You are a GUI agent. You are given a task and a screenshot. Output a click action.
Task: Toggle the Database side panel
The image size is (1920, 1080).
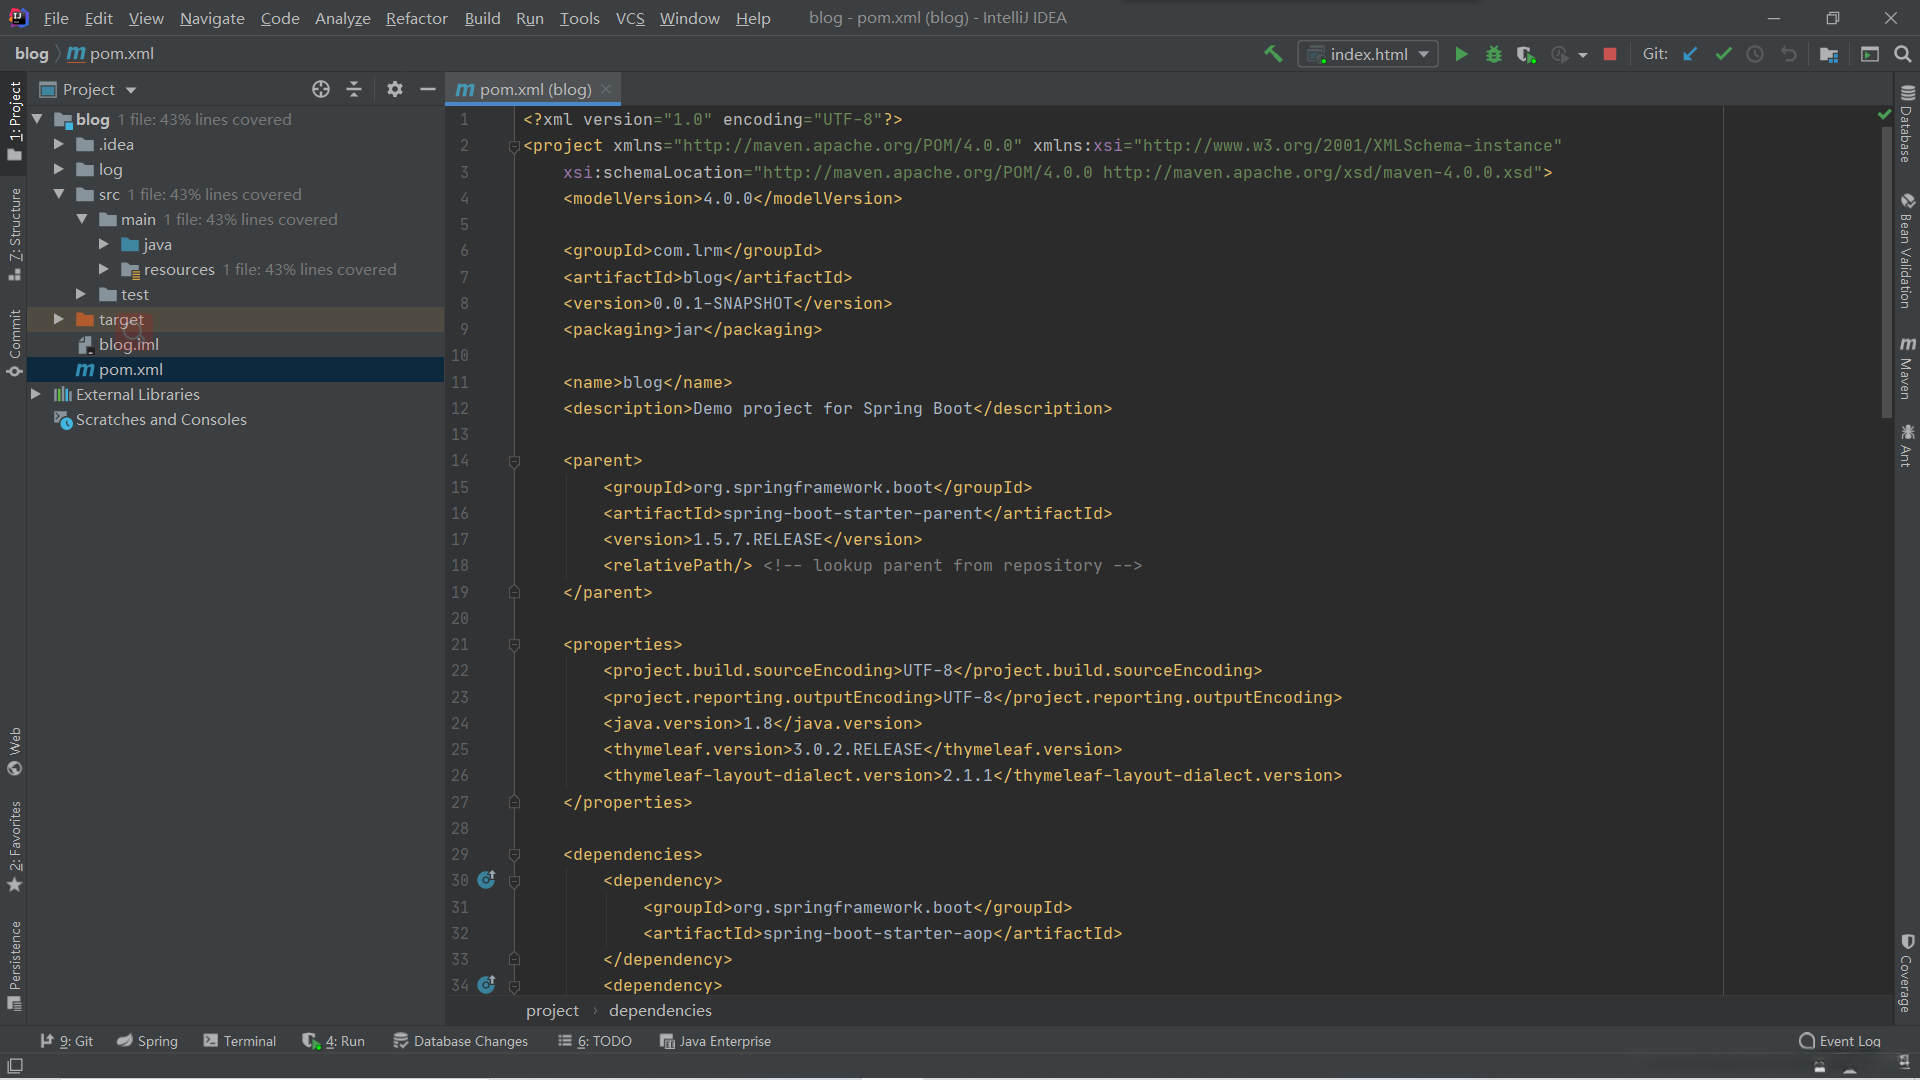click(x=1907, y=125)
